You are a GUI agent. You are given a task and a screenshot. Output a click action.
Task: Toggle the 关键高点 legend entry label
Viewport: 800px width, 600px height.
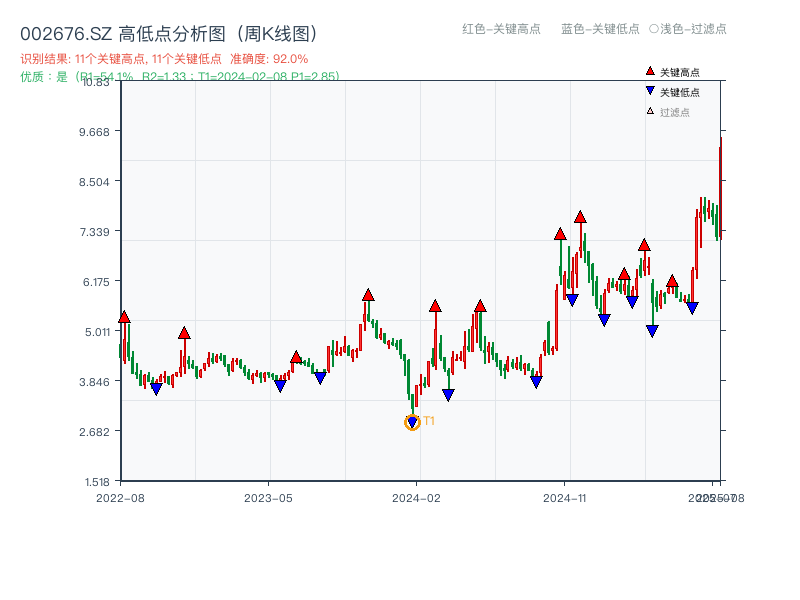click(x=680, y=72)
